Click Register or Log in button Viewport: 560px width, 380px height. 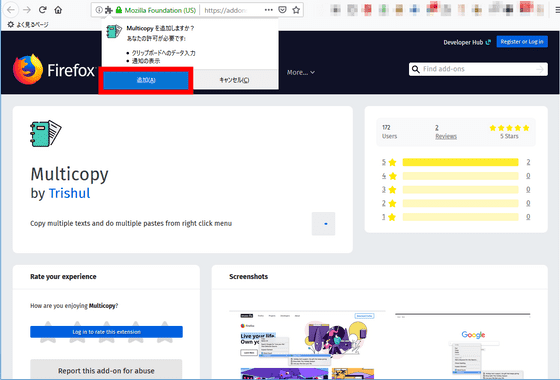[x=522, y=42]
